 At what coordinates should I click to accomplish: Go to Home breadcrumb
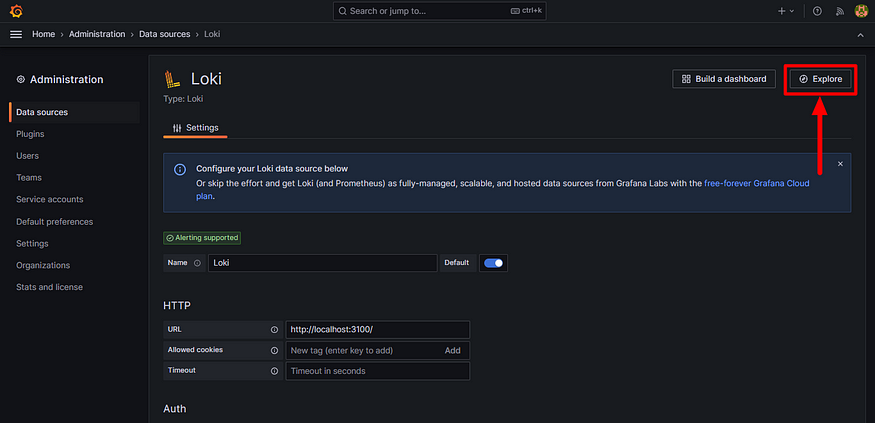pyautogui.click(x=44, y=34)
